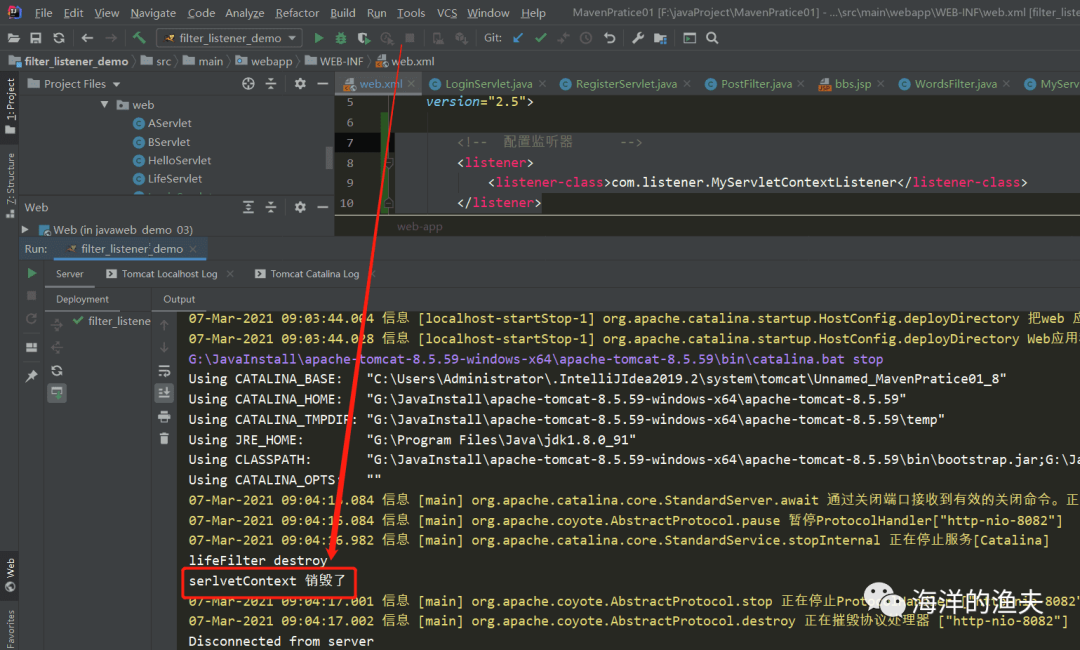Screen dimensions: 1080x650
Task: Click the Git commit checkmark icon
Action: coord(540,38)
